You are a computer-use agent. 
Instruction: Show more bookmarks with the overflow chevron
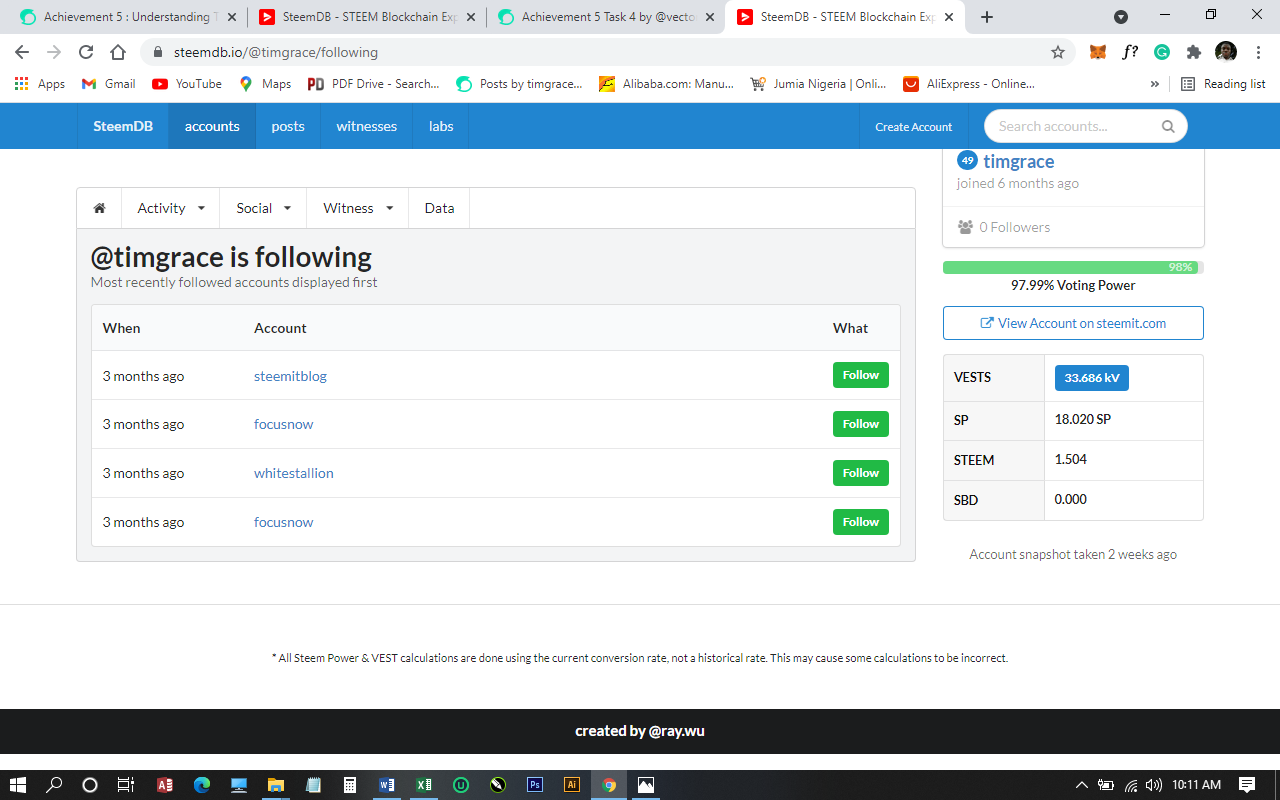[x=1155, y=84]
